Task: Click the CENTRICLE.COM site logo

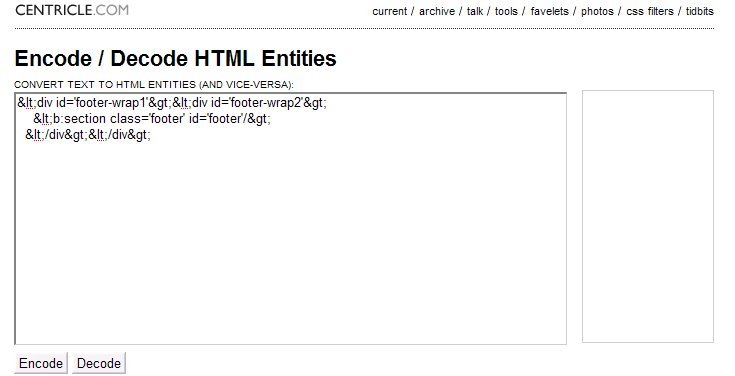Action: point(72,10)
